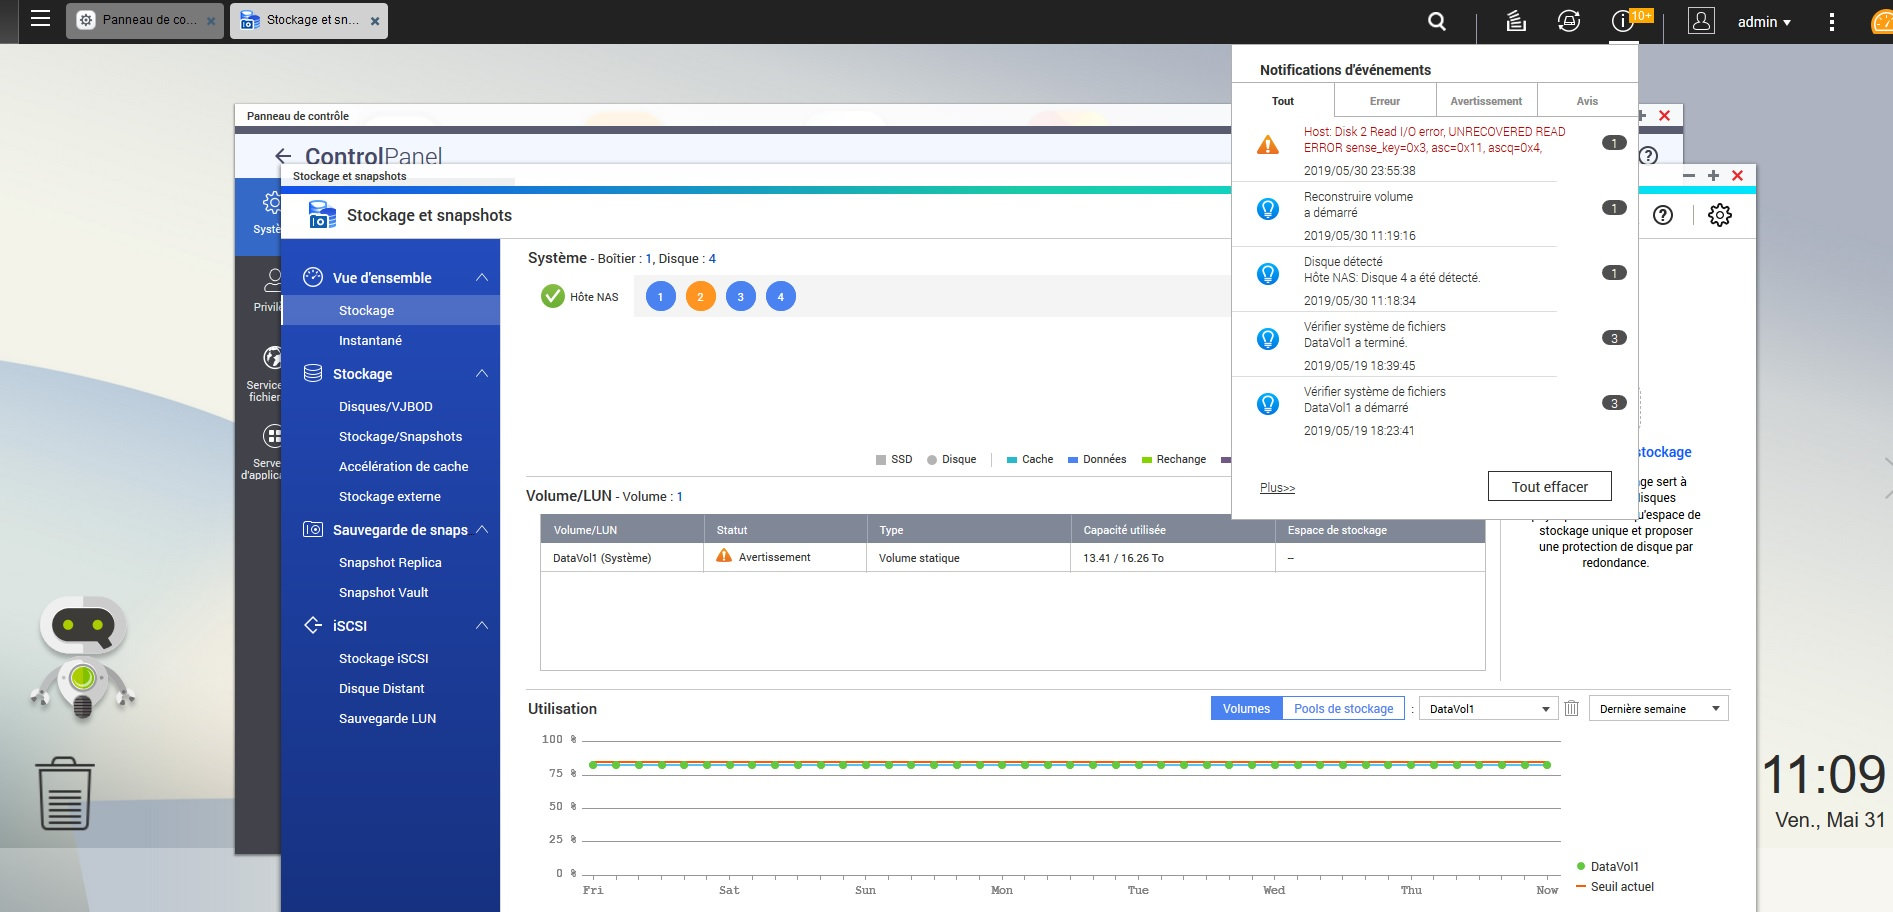Open Storage and snapshots settings gear
Viewport: 1893px width, 912px height.
(x=1719, y=215)
